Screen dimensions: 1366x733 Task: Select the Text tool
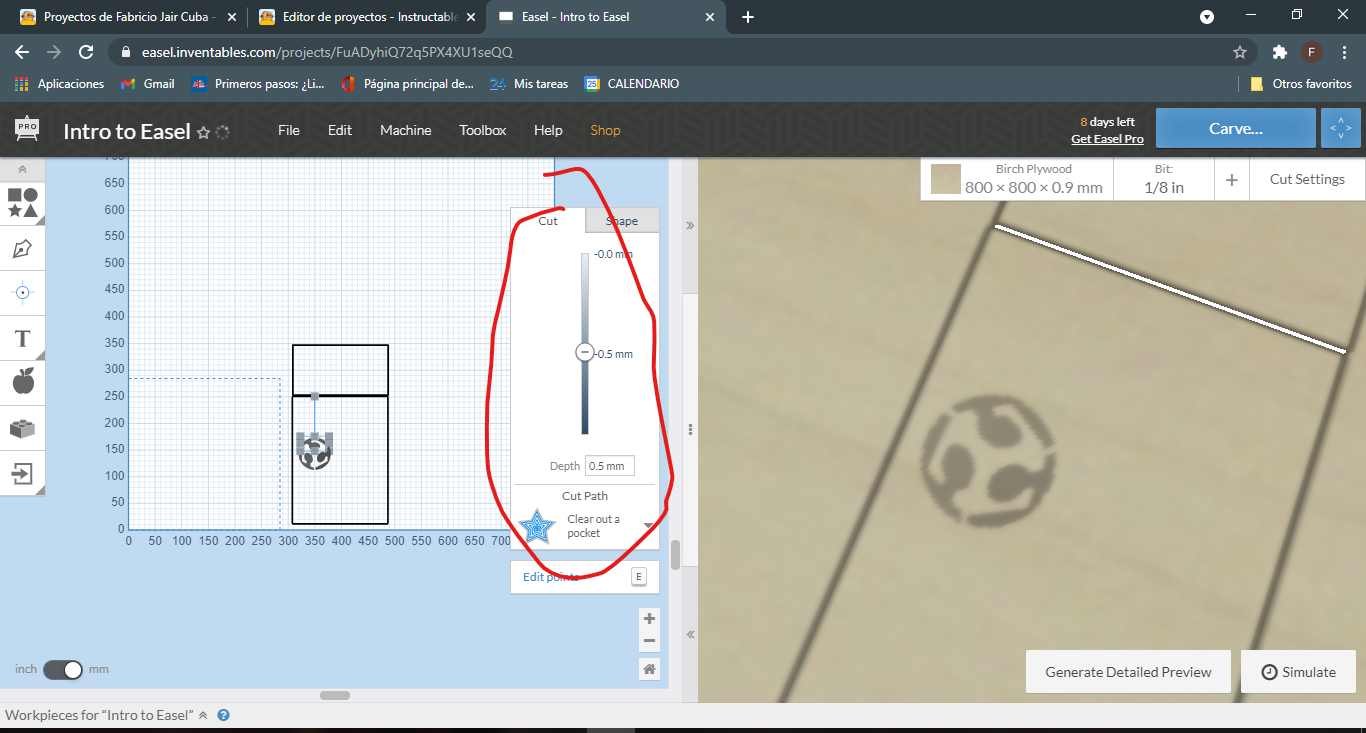[23, 338]
